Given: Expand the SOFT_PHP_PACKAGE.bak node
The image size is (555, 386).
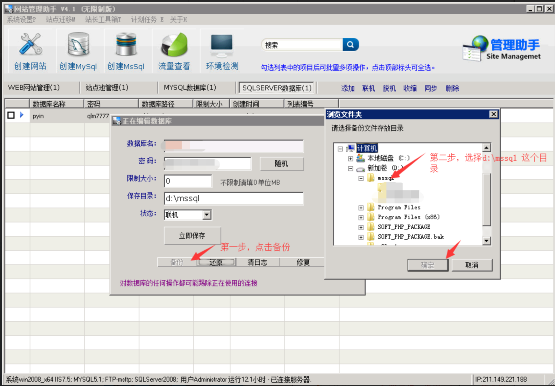Looking at the screenshot, I should 361,237.
